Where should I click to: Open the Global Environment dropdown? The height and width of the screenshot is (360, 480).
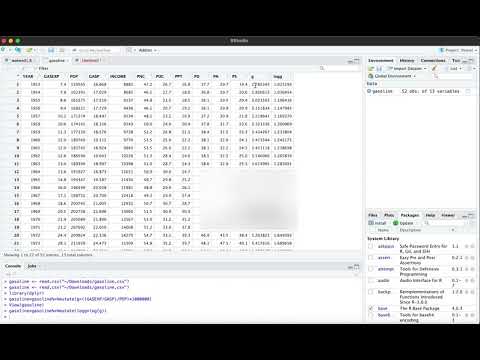coord(392,76)
